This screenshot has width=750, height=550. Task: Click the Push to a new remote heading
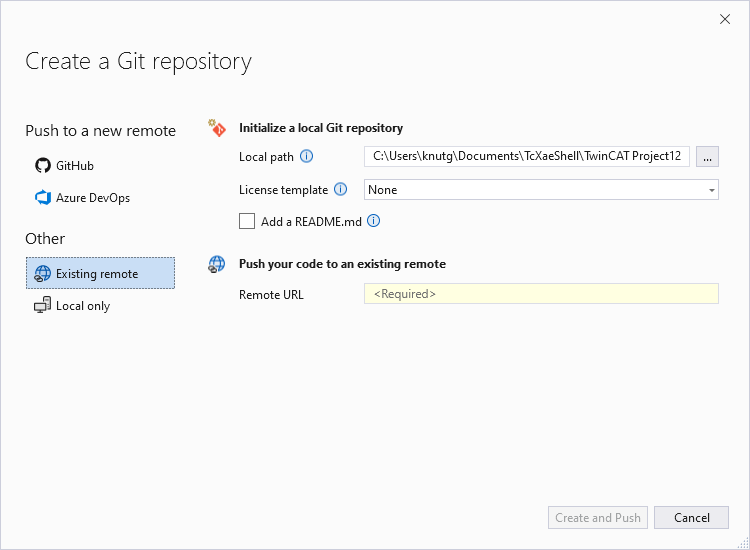(x=100, y=131)
